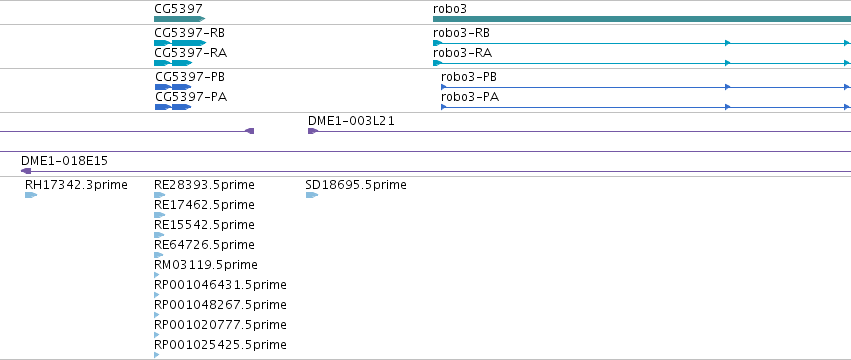Viewport: 851px width, 360px height.
Task: Select the RM03119.5prime EST marker
Action: (157, 275)
